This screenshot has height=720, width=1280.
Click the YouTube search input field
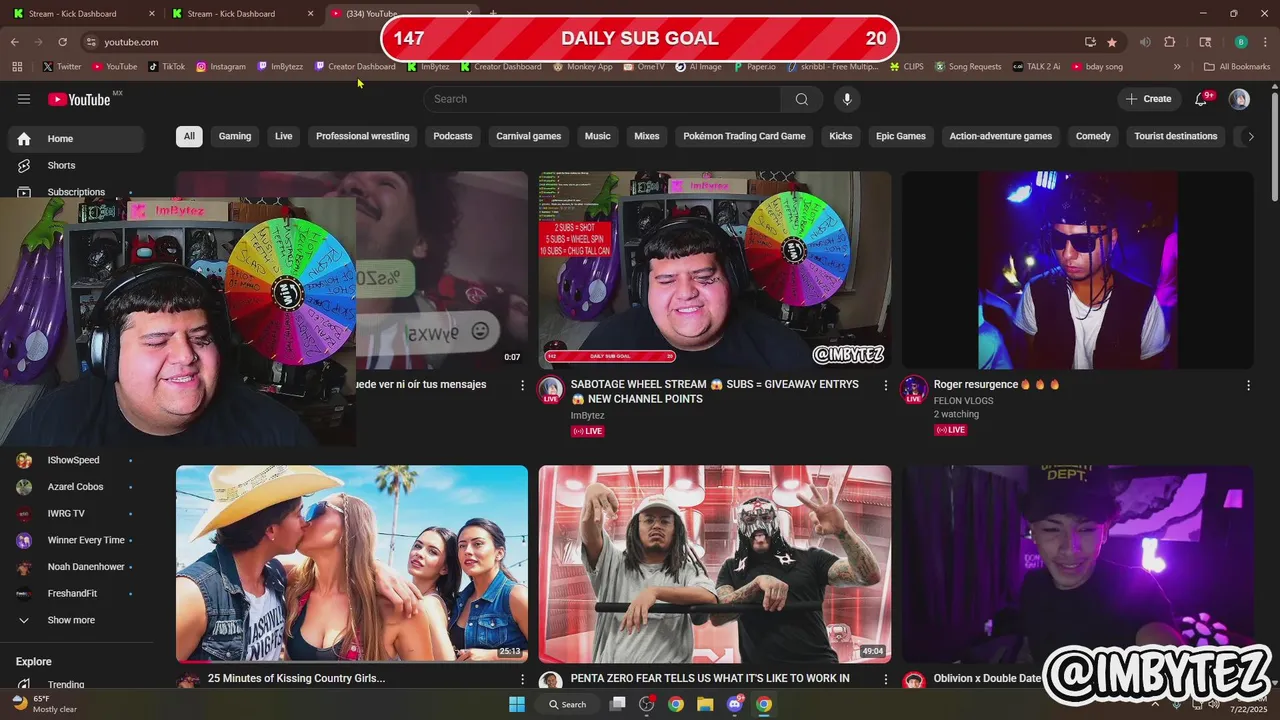coord(602,99)
